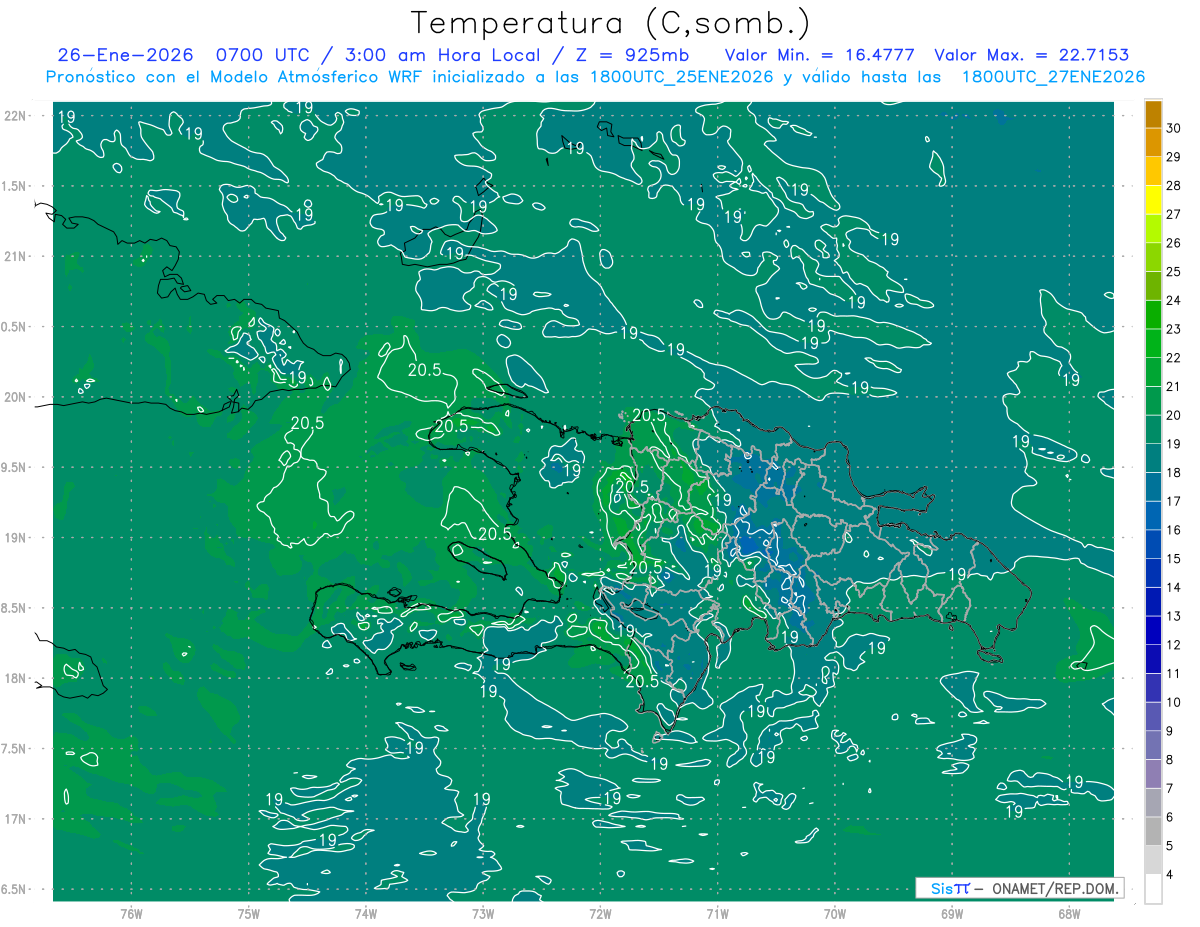Click the color scale label "6"
This screenshot has width=1200, height=927.
pos(1170,818)
